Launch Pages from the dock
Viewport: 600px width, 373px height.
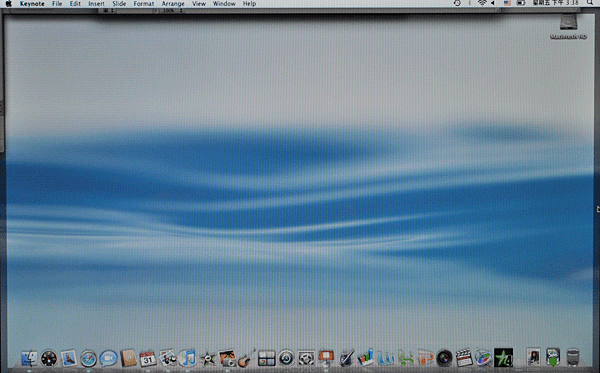pos(346,358)
